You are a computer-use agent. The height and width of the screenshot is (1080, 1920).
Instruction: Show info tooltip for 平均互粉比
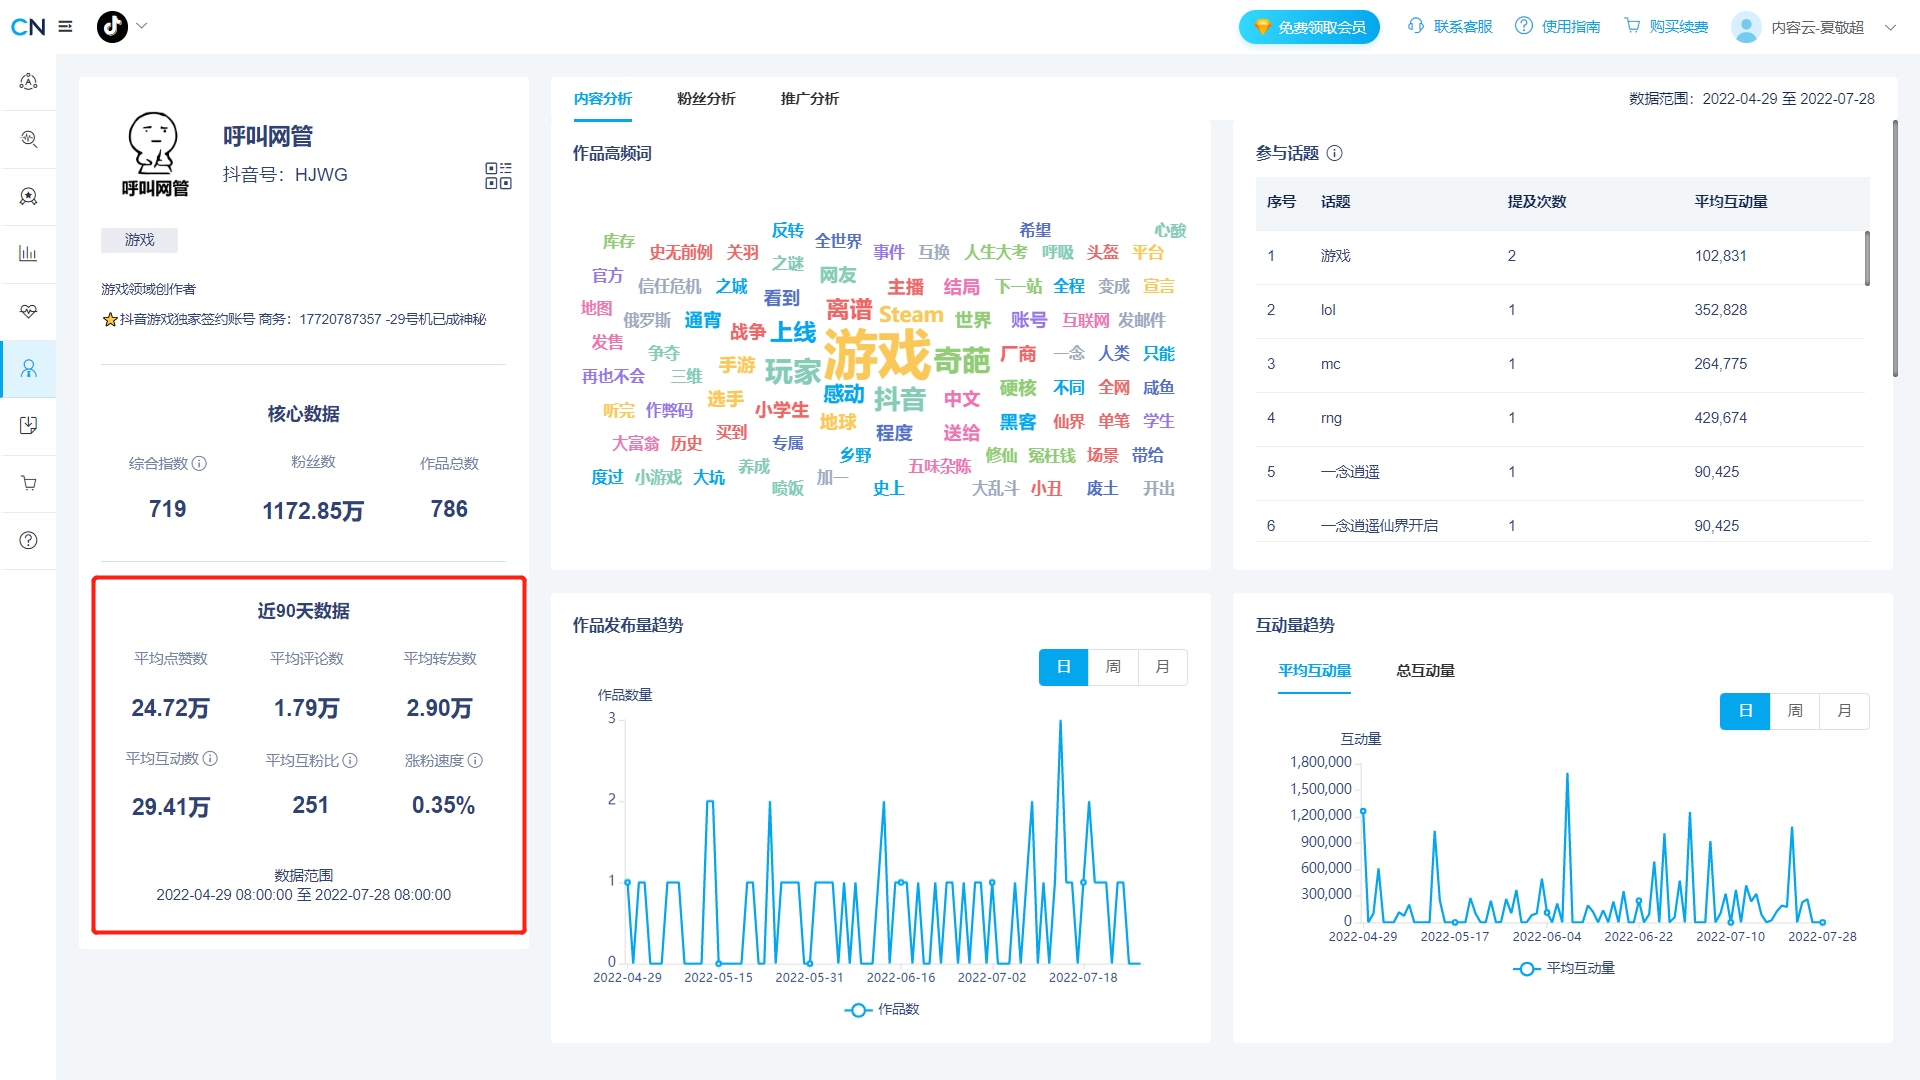pyautogui.click(x=351, y=761)
